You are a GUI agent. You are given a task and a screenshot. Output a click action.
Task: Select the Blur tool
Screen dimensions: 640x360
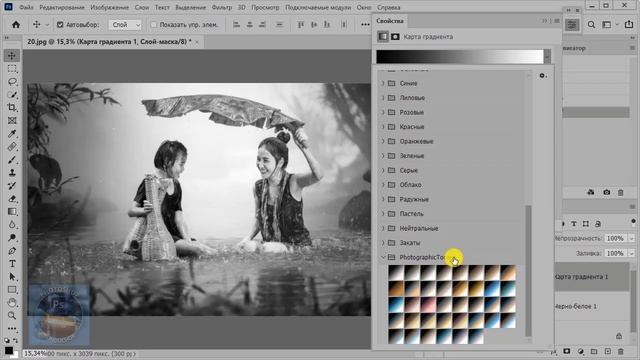pyautogui.click(x=12, y=224)
